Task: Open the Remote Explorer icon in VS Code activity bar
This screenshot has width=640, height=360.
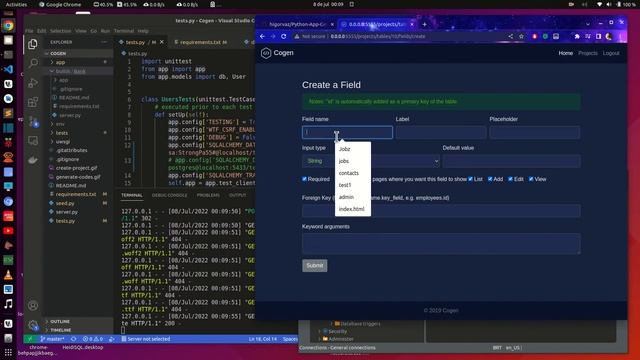Action: 33,141
